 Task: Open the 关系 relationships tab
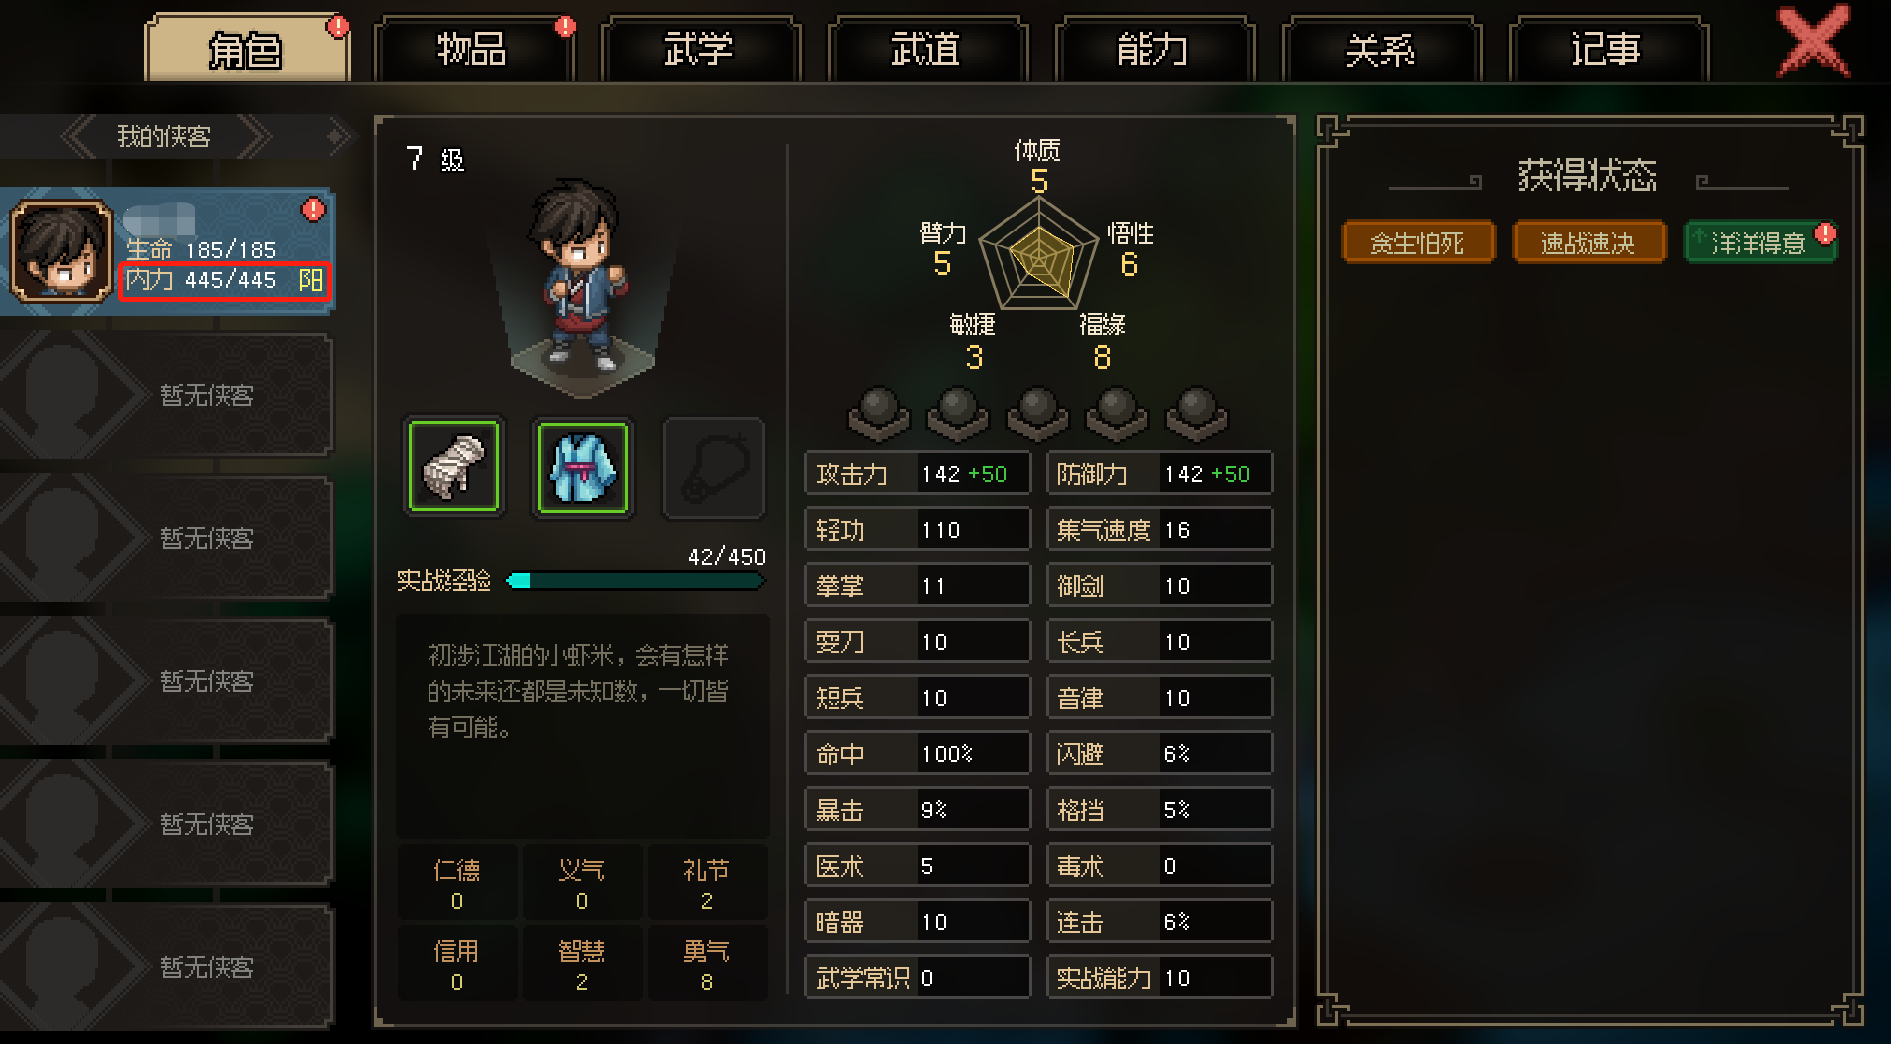click(1381, 49)
